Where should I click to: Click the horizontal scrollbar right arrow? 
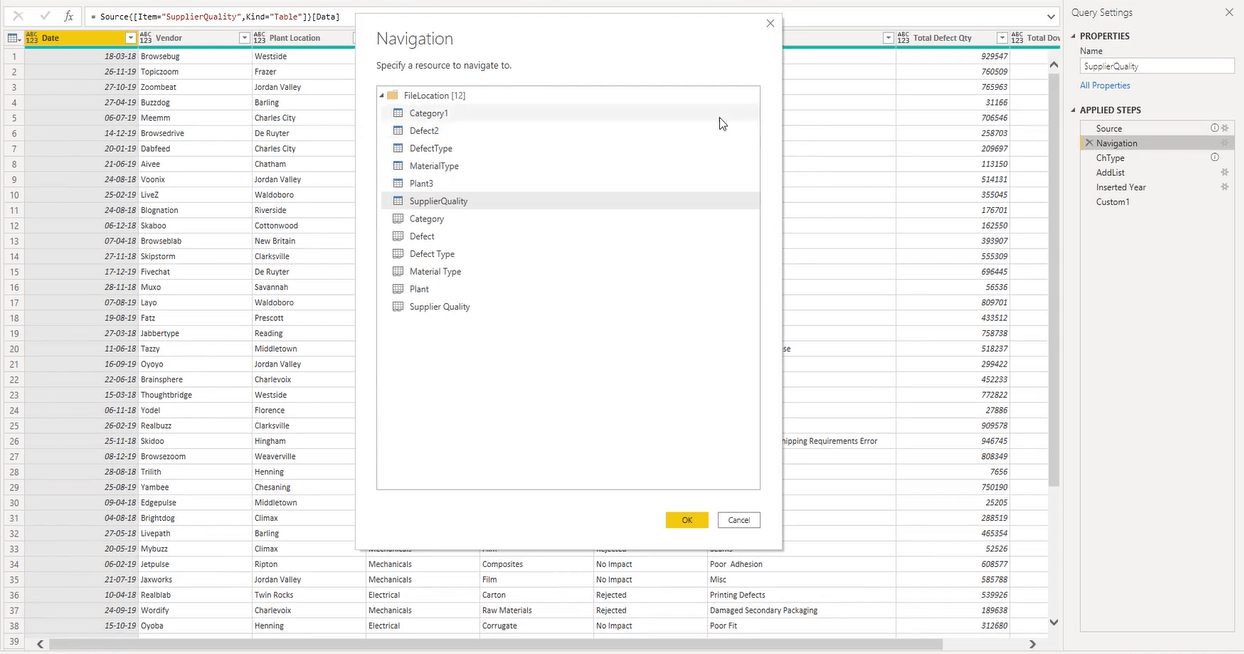[1033, 644]
